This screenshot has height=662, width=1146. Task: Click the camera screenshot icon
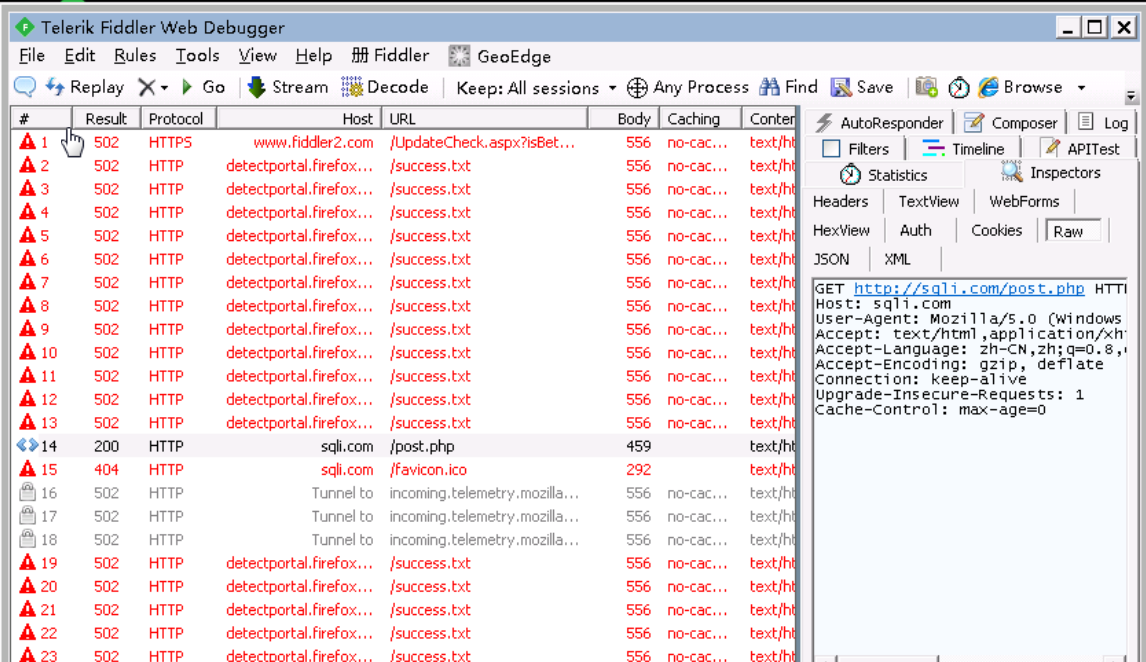(927, 87)
